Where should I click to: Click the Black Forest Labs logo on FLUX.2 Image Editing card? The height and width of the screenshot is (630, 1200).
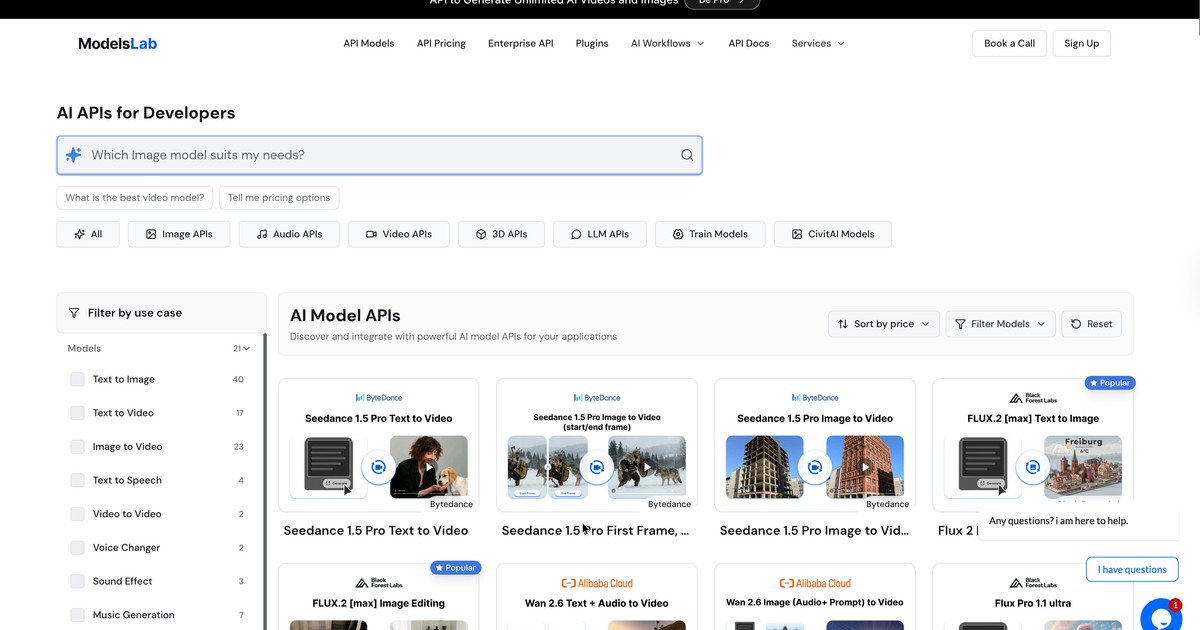click(379, 583)
